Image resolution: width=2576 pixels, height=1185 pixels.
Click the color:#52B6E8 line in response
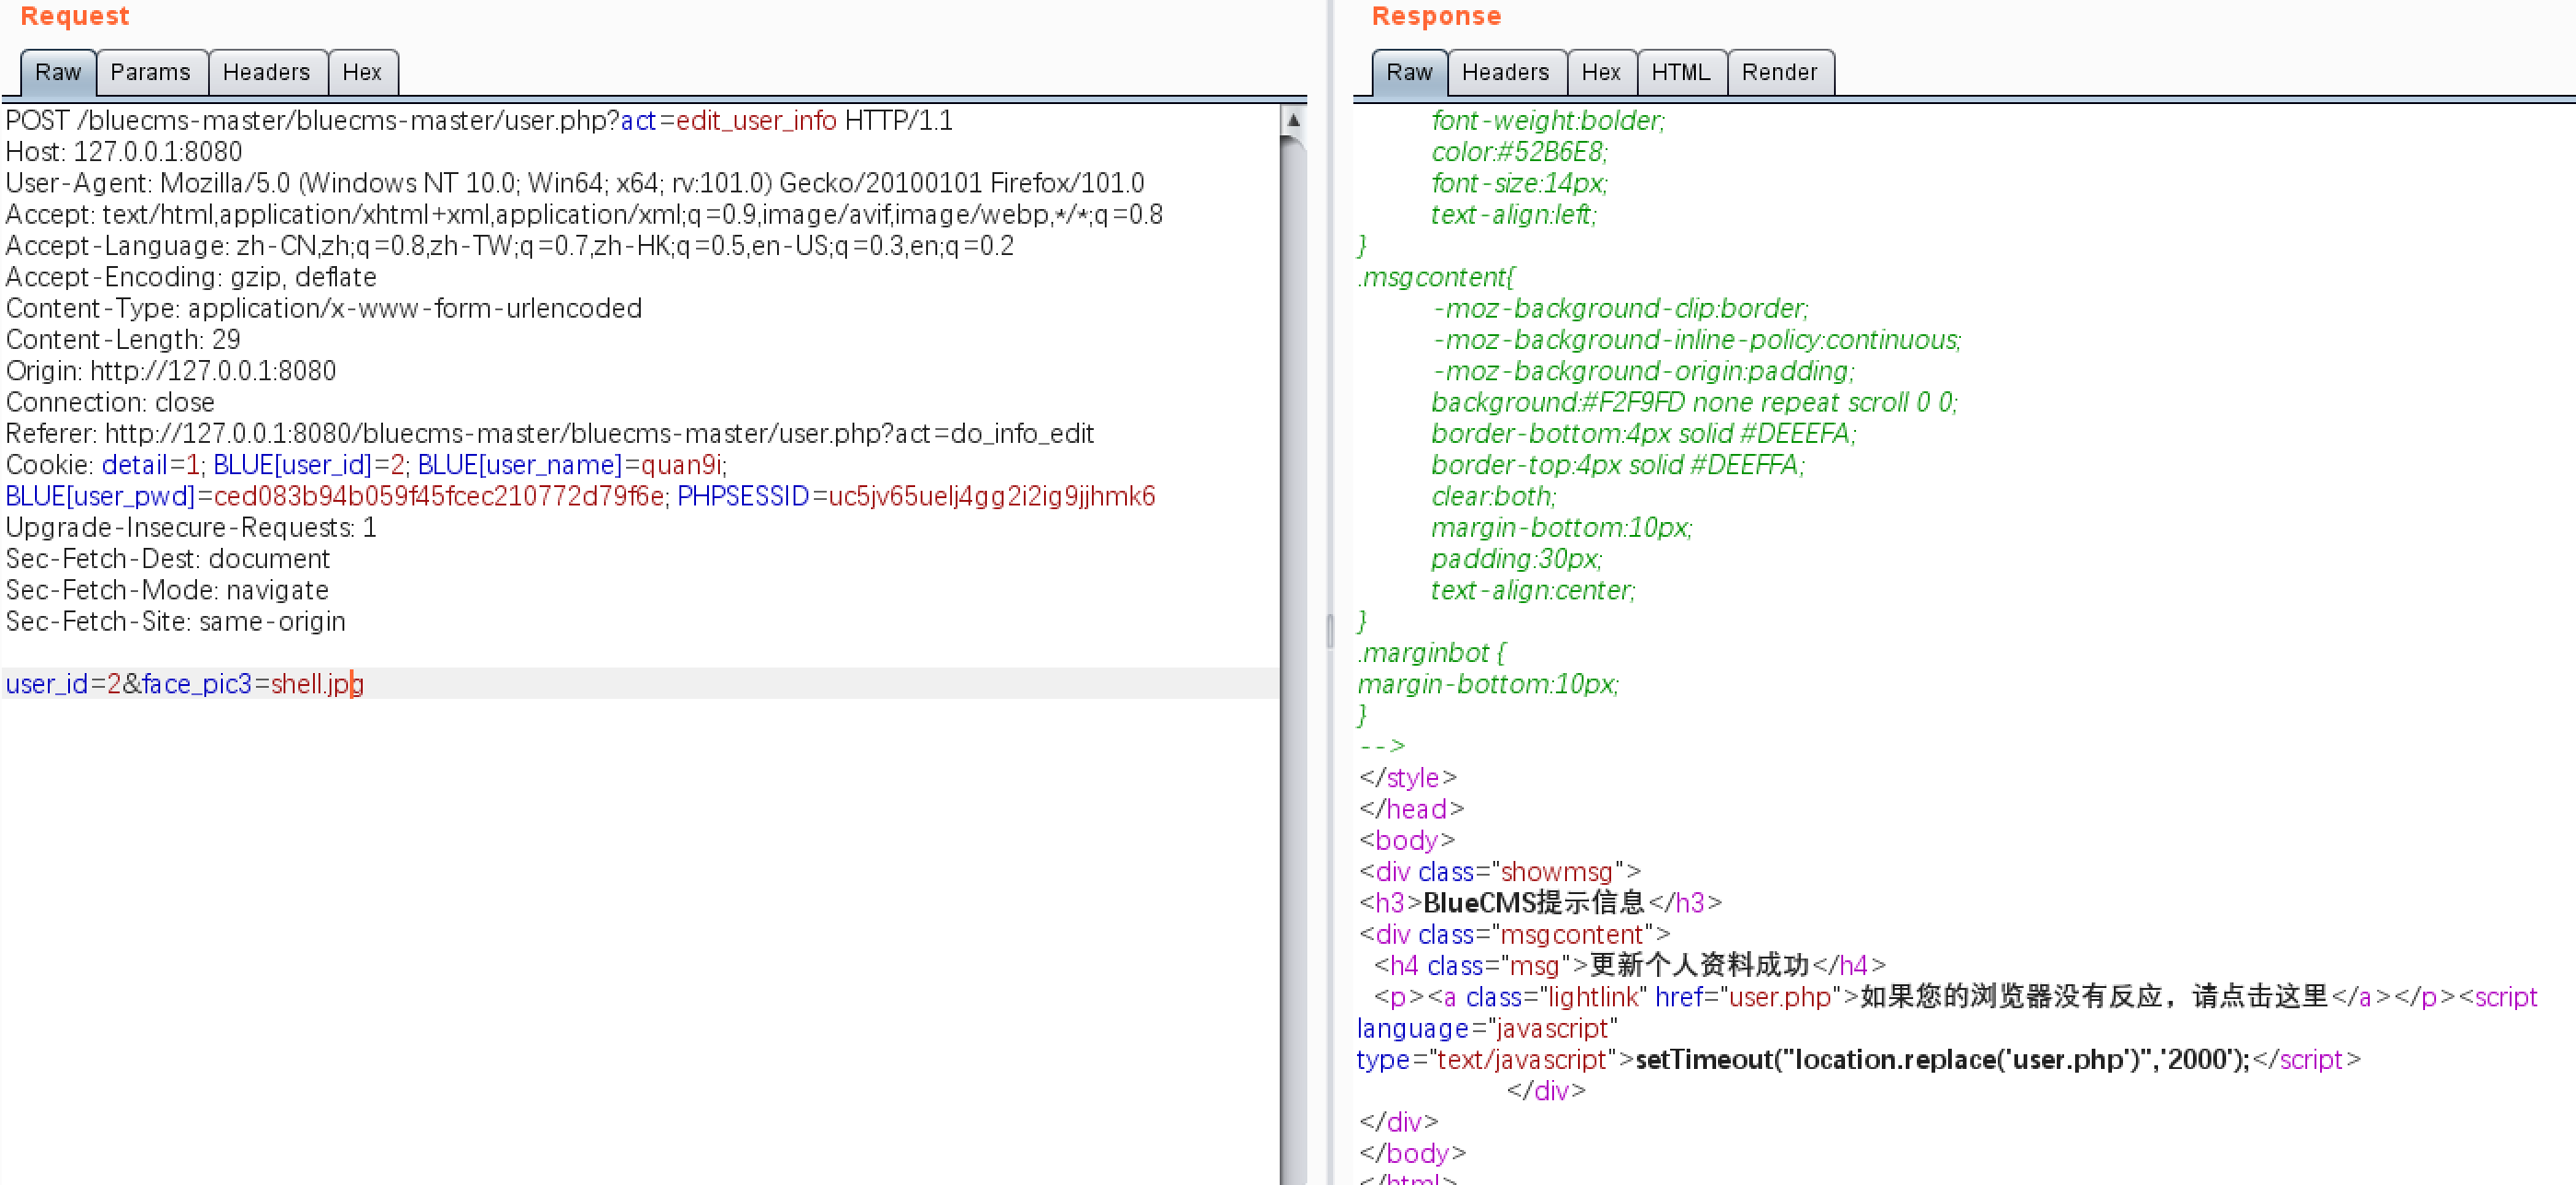point(1519,152)
